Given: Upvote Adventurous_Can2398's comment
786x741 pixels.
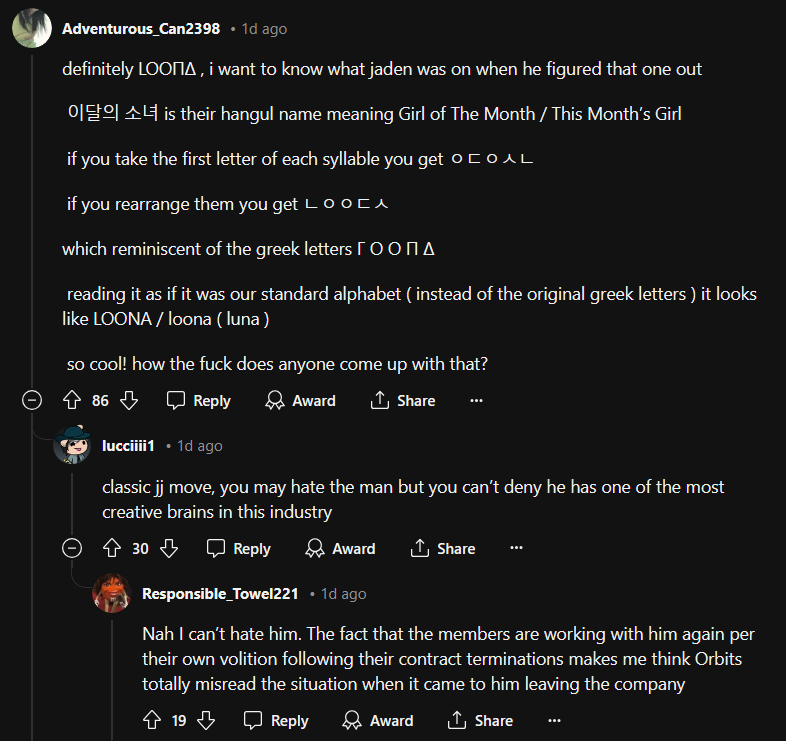Looking at the screenshot, I should tap(71, 401).
